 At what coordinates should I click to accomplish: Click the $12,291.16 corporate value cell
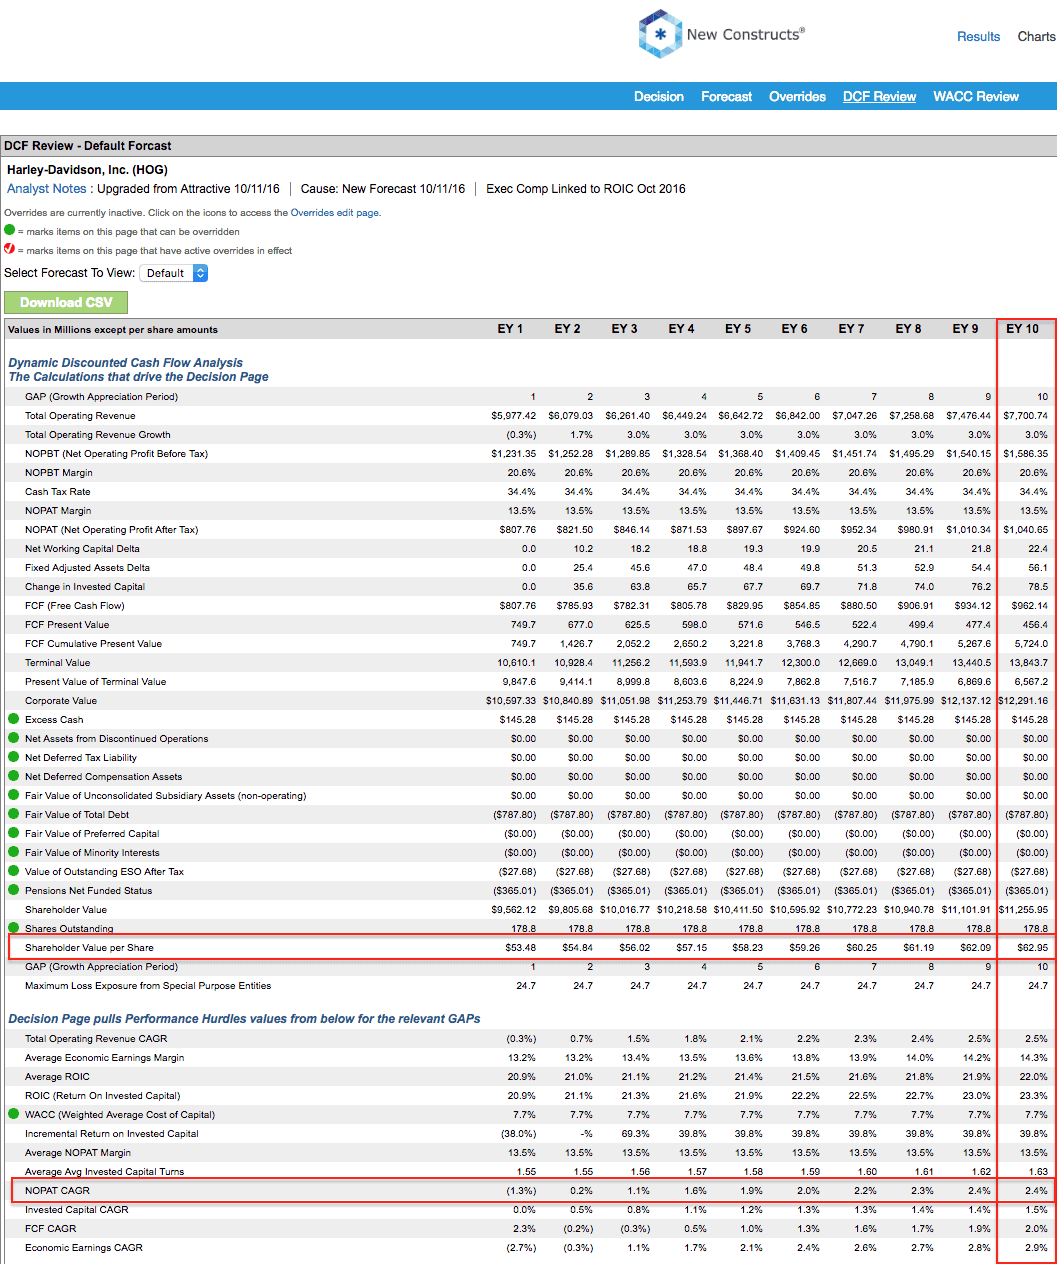(x=1023, y=701)
